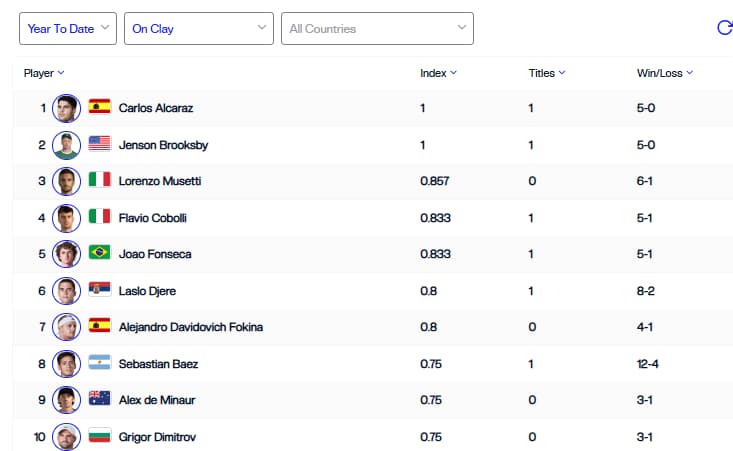The height and width of the screenshot is (451, 733).
Task: Click the Bulgarian flag beside Grigor Dimitrov
Action: click(100, 435)
